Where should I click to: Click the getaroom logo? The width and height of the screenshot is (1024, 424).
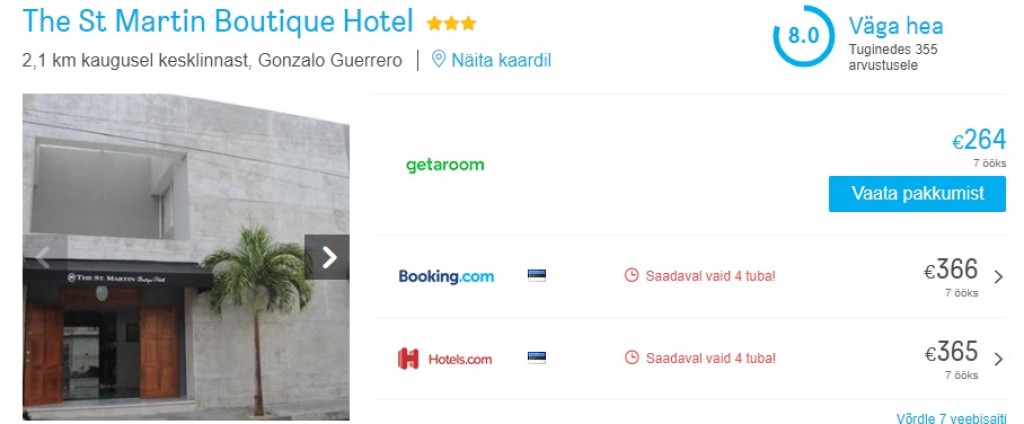click(445, 165)
